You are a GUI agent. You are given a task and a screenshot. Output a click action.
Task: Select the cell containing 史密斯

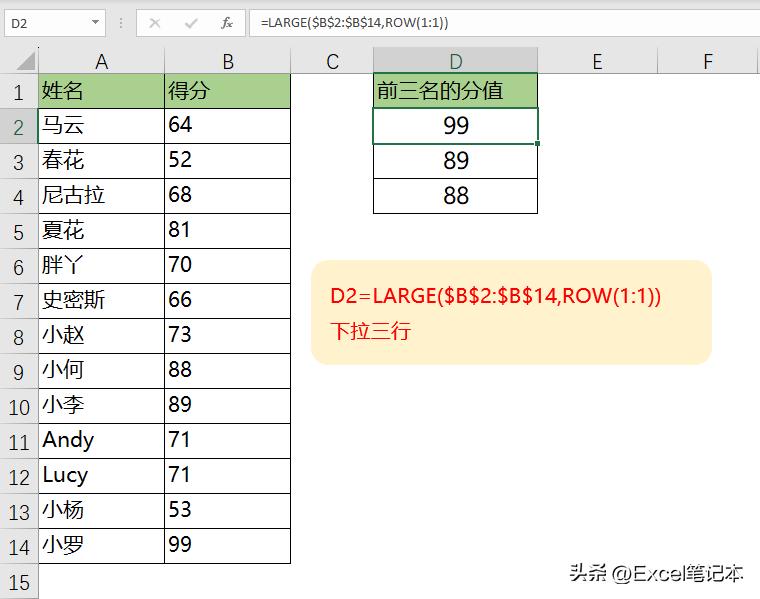(x=101, y=300)
